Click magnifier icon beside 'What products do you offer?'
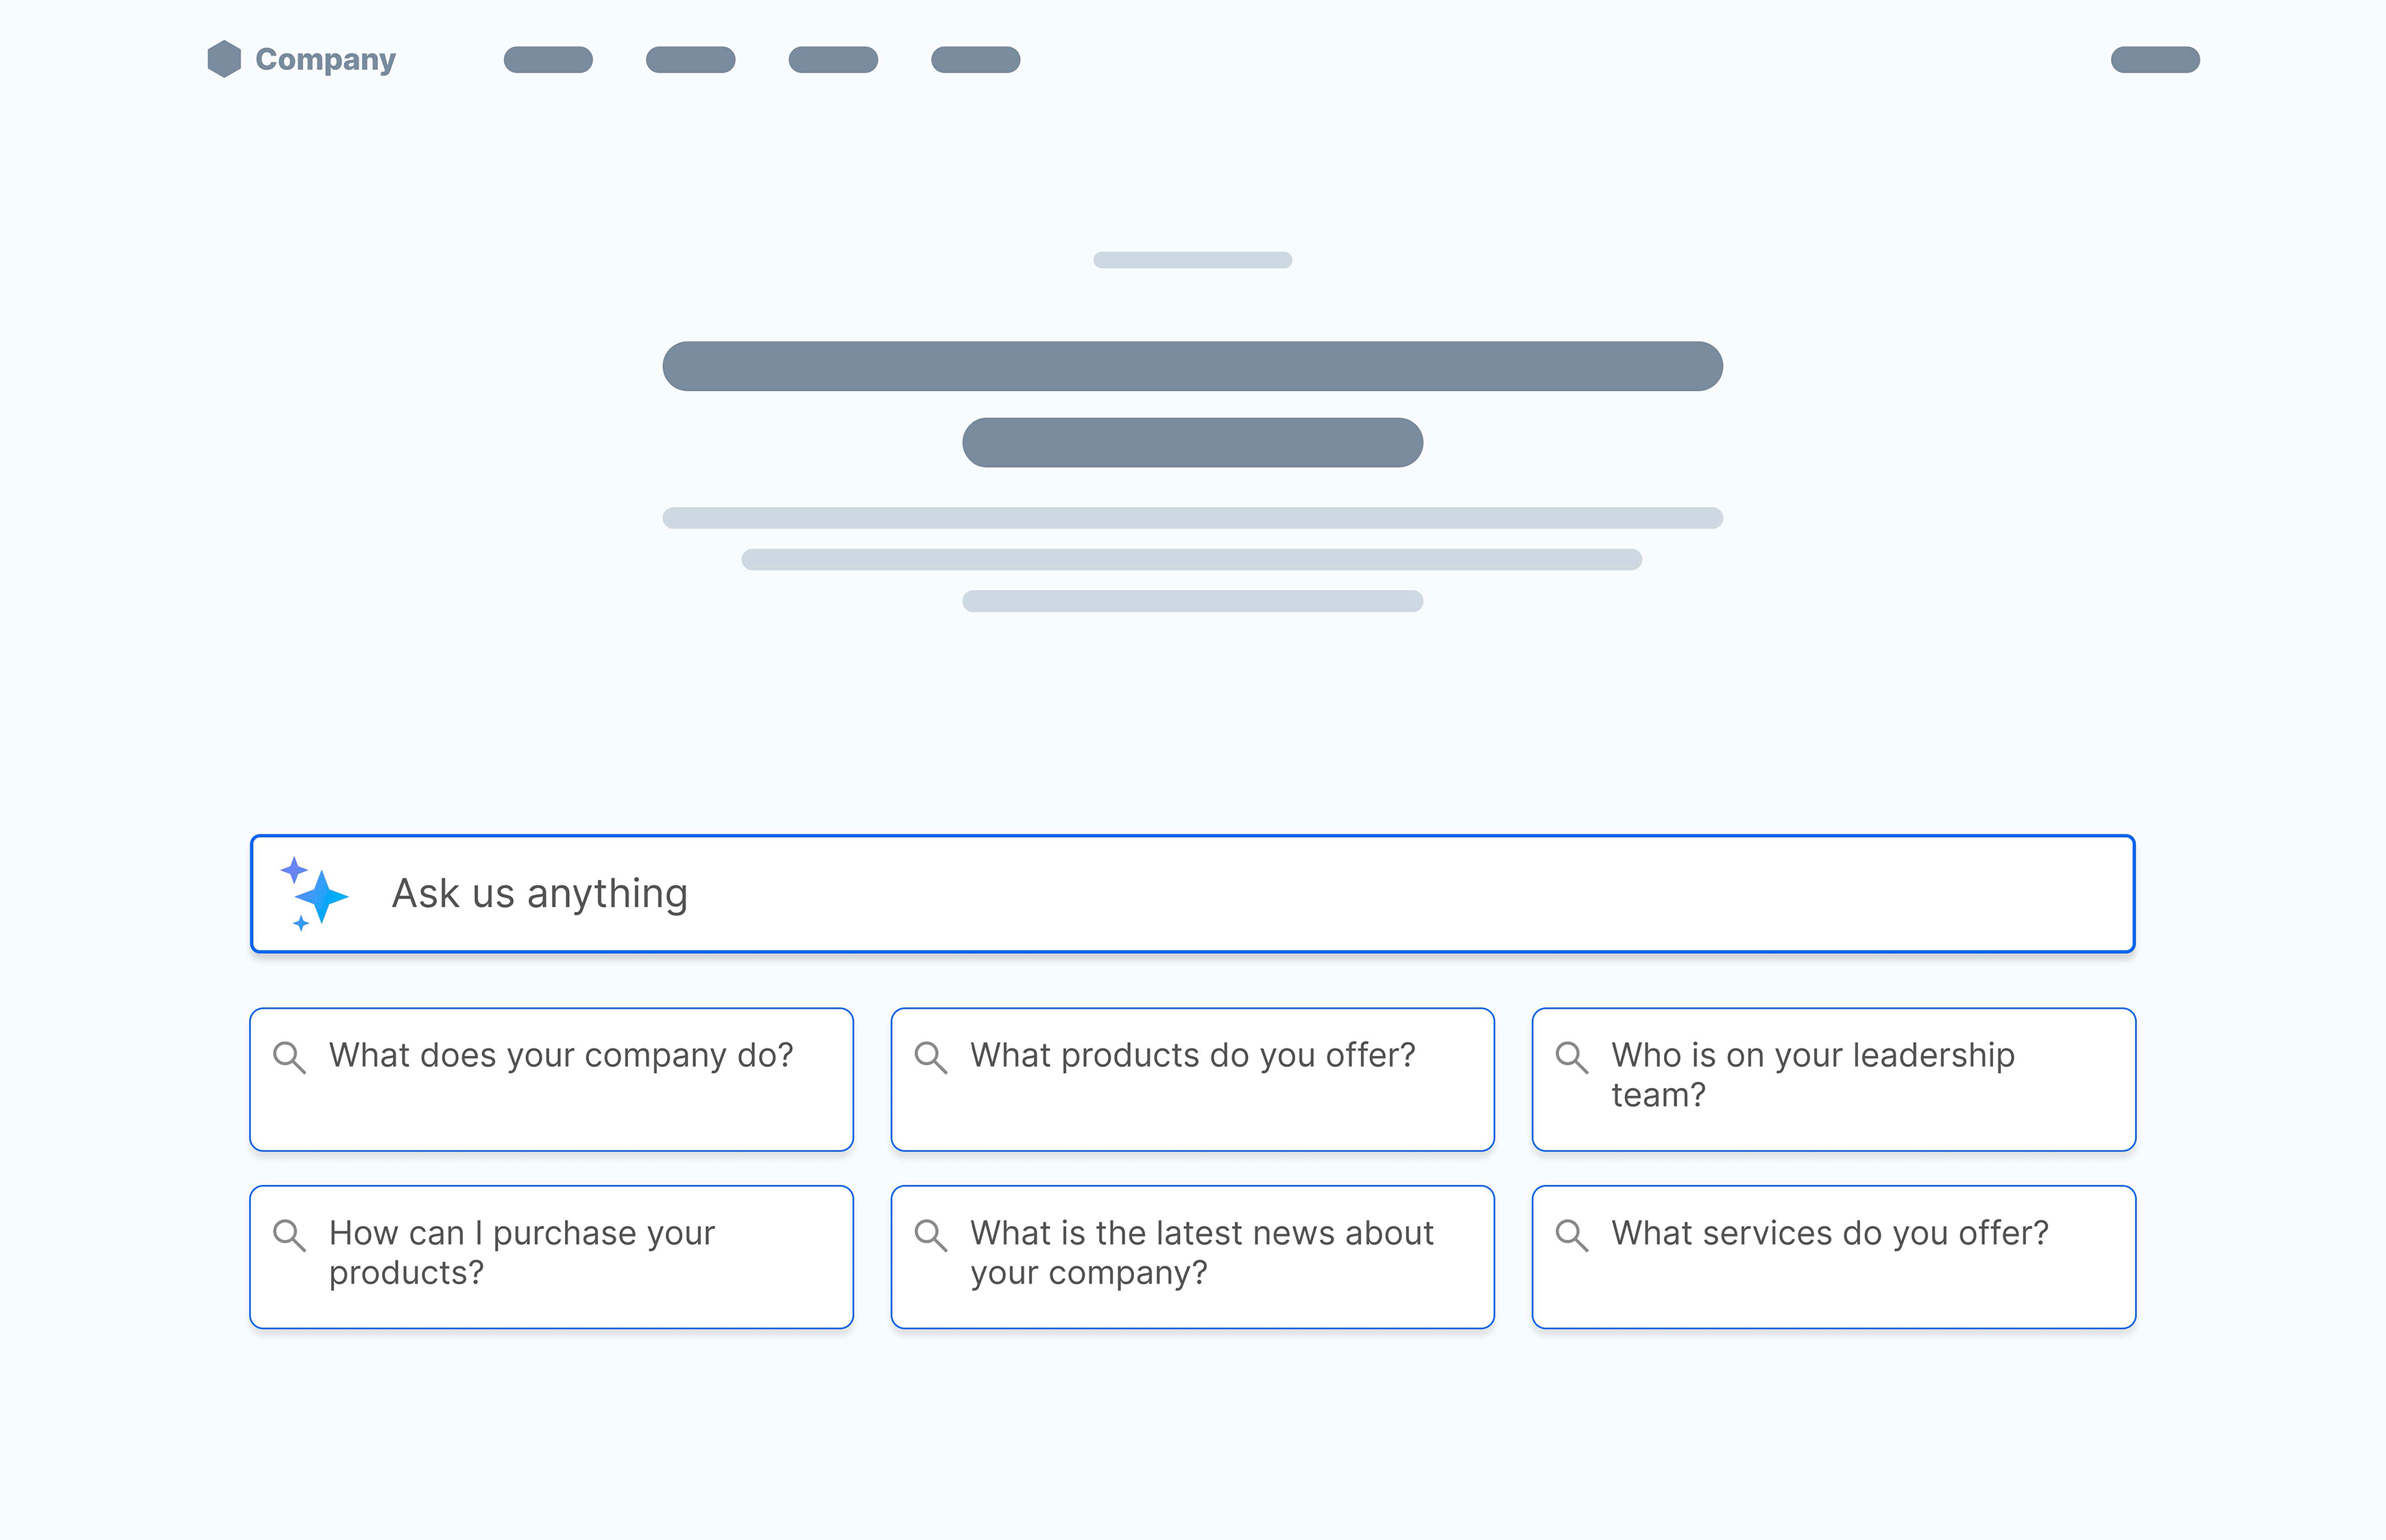This screenshot has width=2386, height=1540. (x=930, y=1057)
